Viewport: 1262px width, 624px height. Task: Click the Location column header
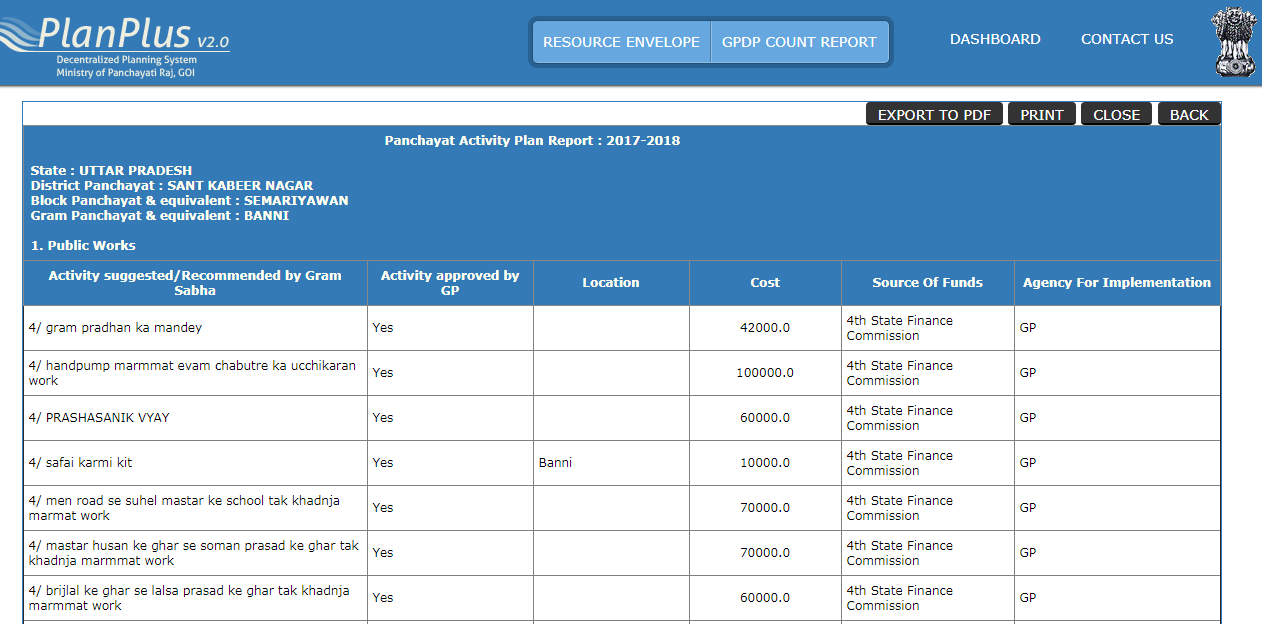click(611, 283)
